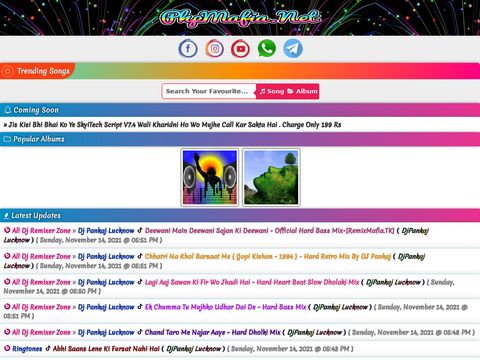Click circle bullet icon of Lagi Aaj row

click(x=7, y=282)
